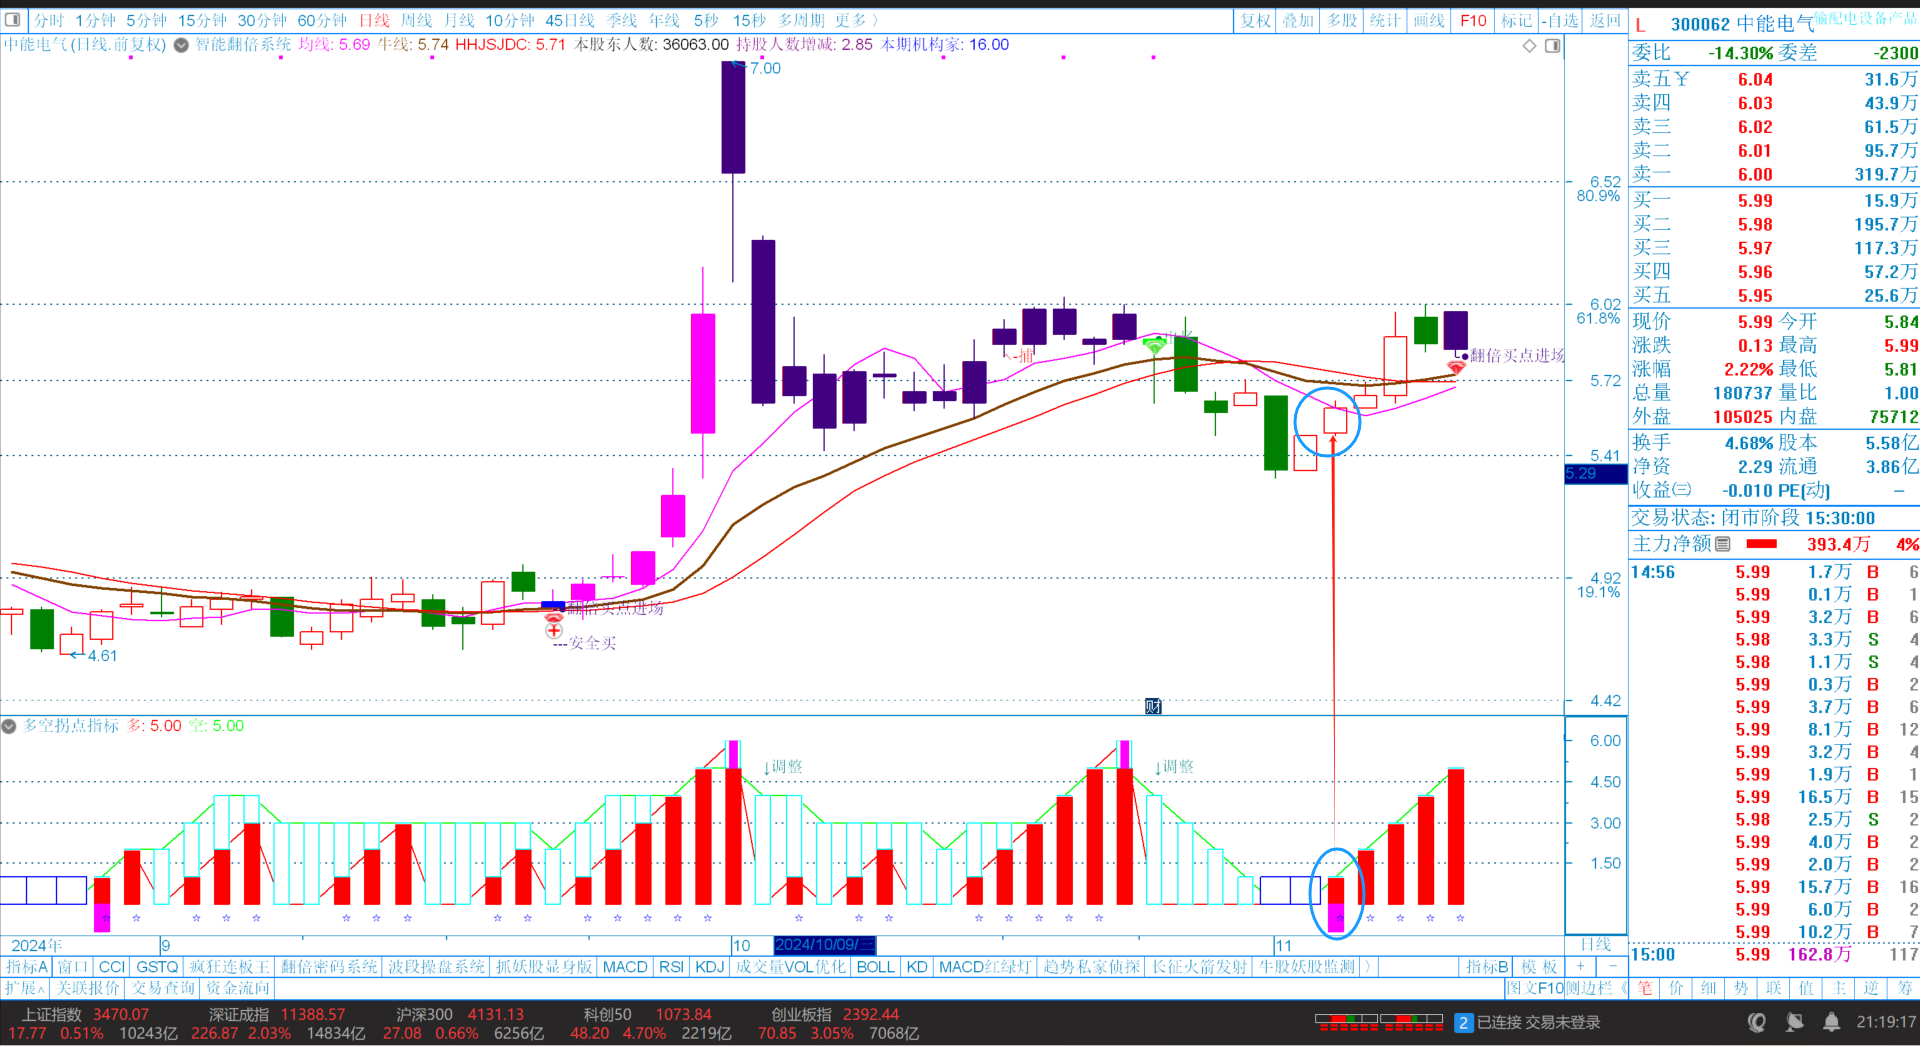Toggle the side panel icon beside the diamond
The image size is (1920, 1046).
tap(1552, 46)
